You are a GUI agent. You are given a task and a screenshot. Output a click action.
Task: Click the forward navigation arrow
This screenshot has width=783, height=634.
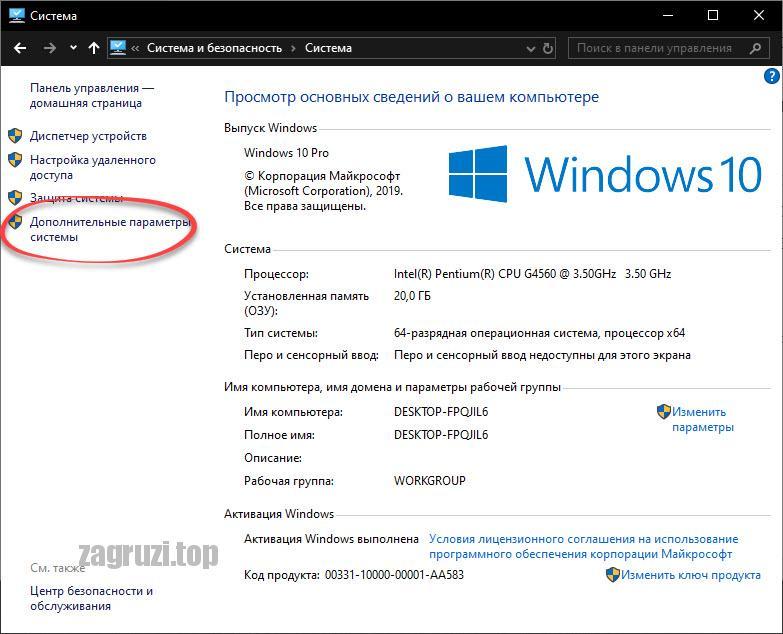[49, 48]
